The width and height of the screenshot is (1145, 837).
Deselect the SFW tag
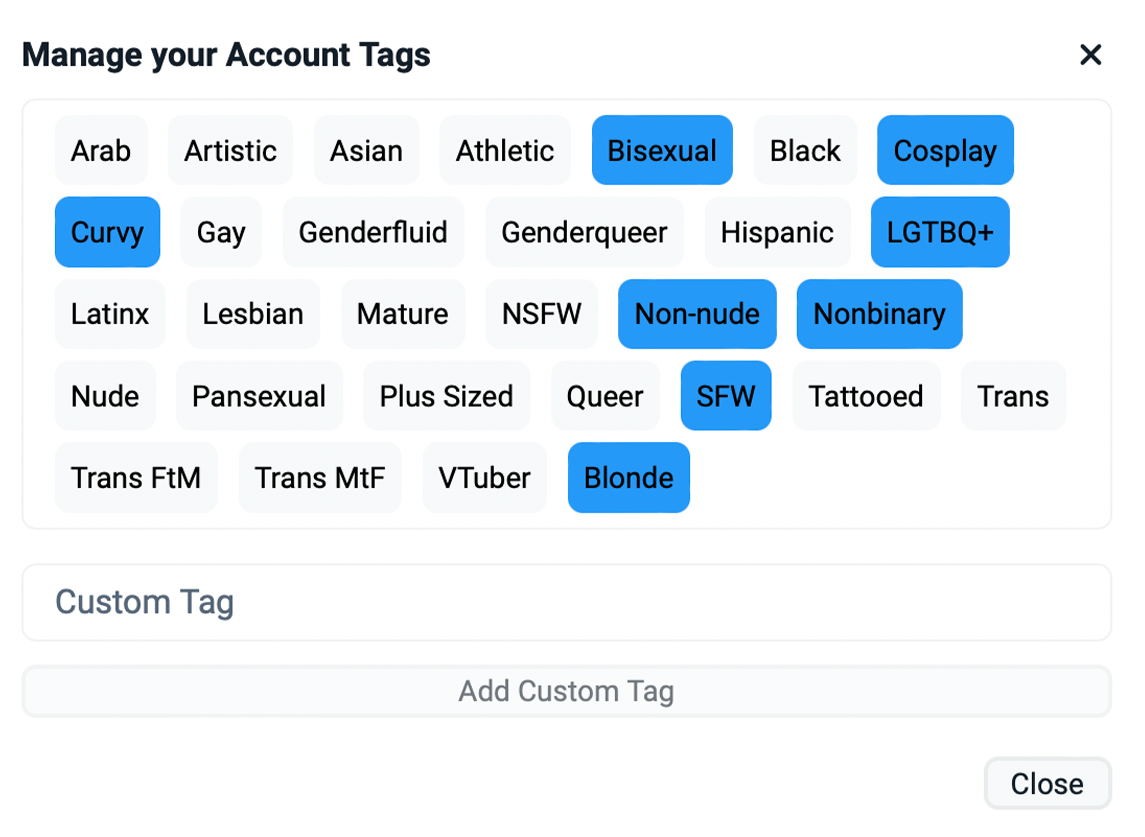(726, 396)
